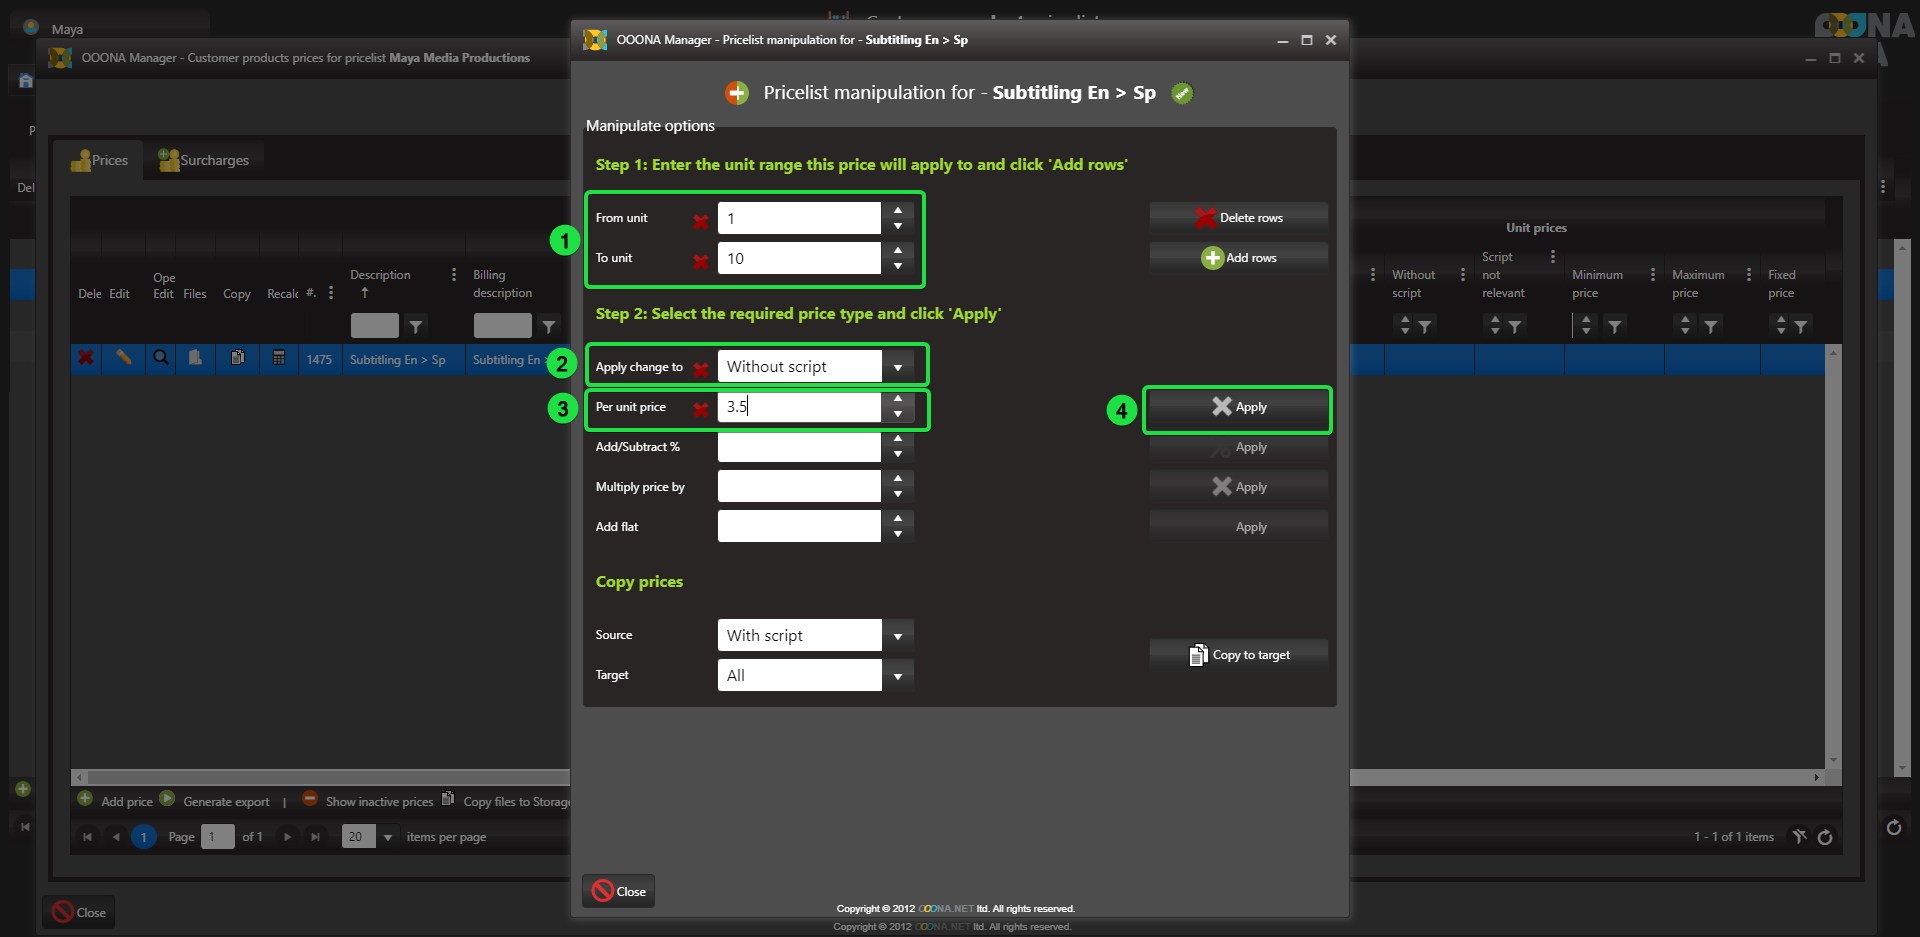Viewport: 1920px width, 937px height.
Task: Click the red delete X in row 1475
Action: (x=86, y=358)
